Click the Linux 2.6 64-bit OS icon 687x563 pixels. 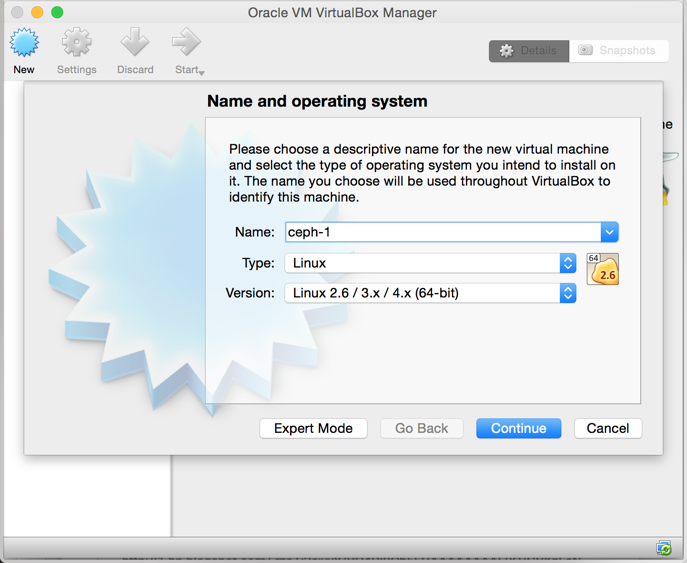point(603,269)
